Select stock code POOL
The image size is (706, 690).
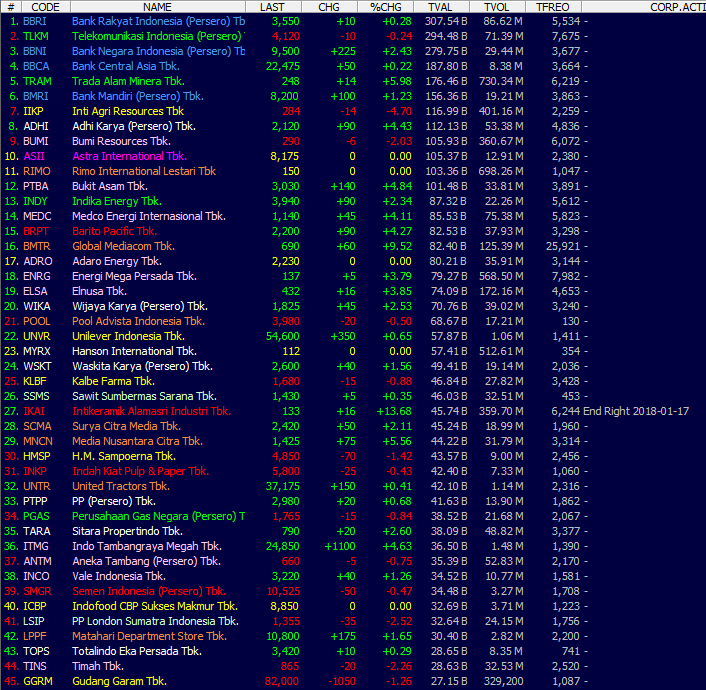coord(37,321)
